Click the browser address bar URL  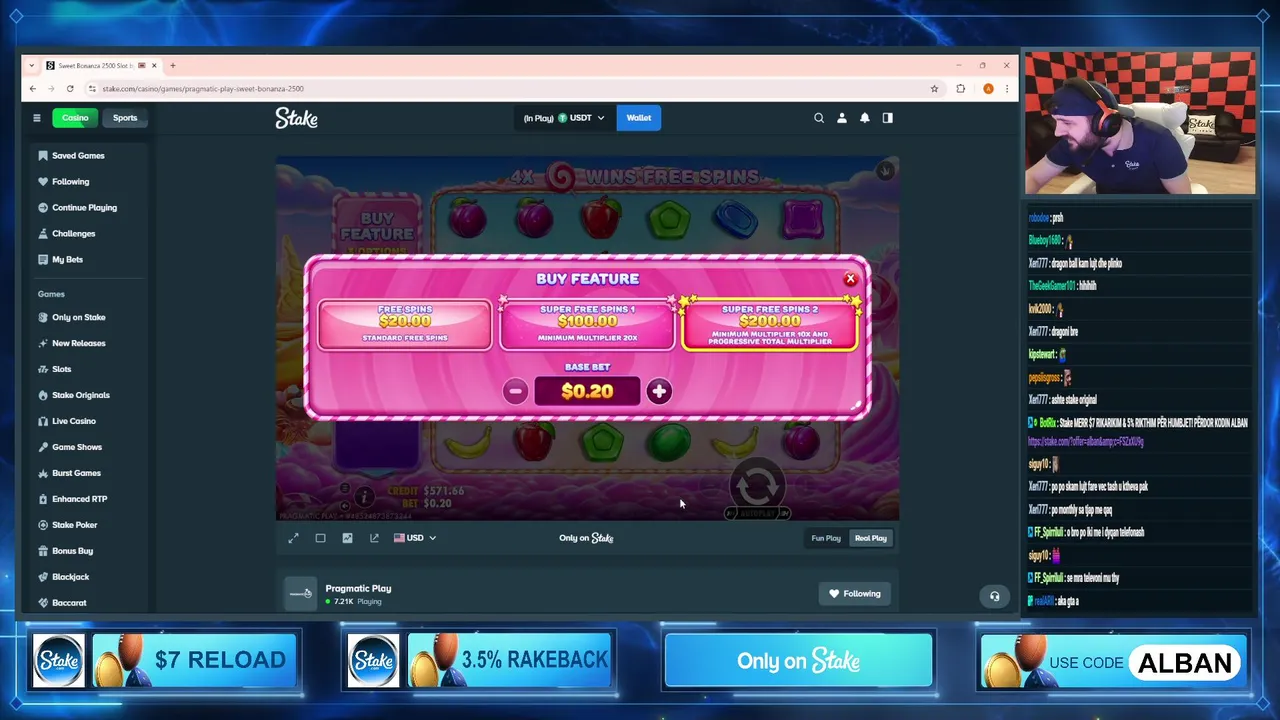click(203, 89)
